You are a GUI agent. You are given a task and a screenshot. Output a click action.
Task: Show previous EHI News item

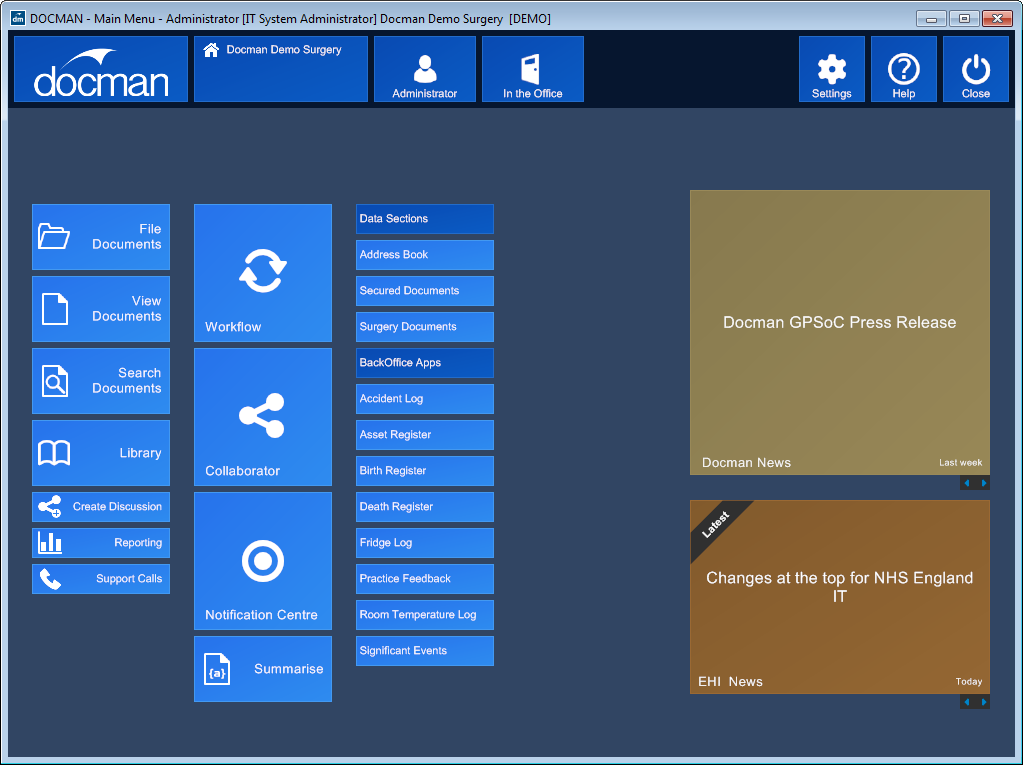[967, 702]
